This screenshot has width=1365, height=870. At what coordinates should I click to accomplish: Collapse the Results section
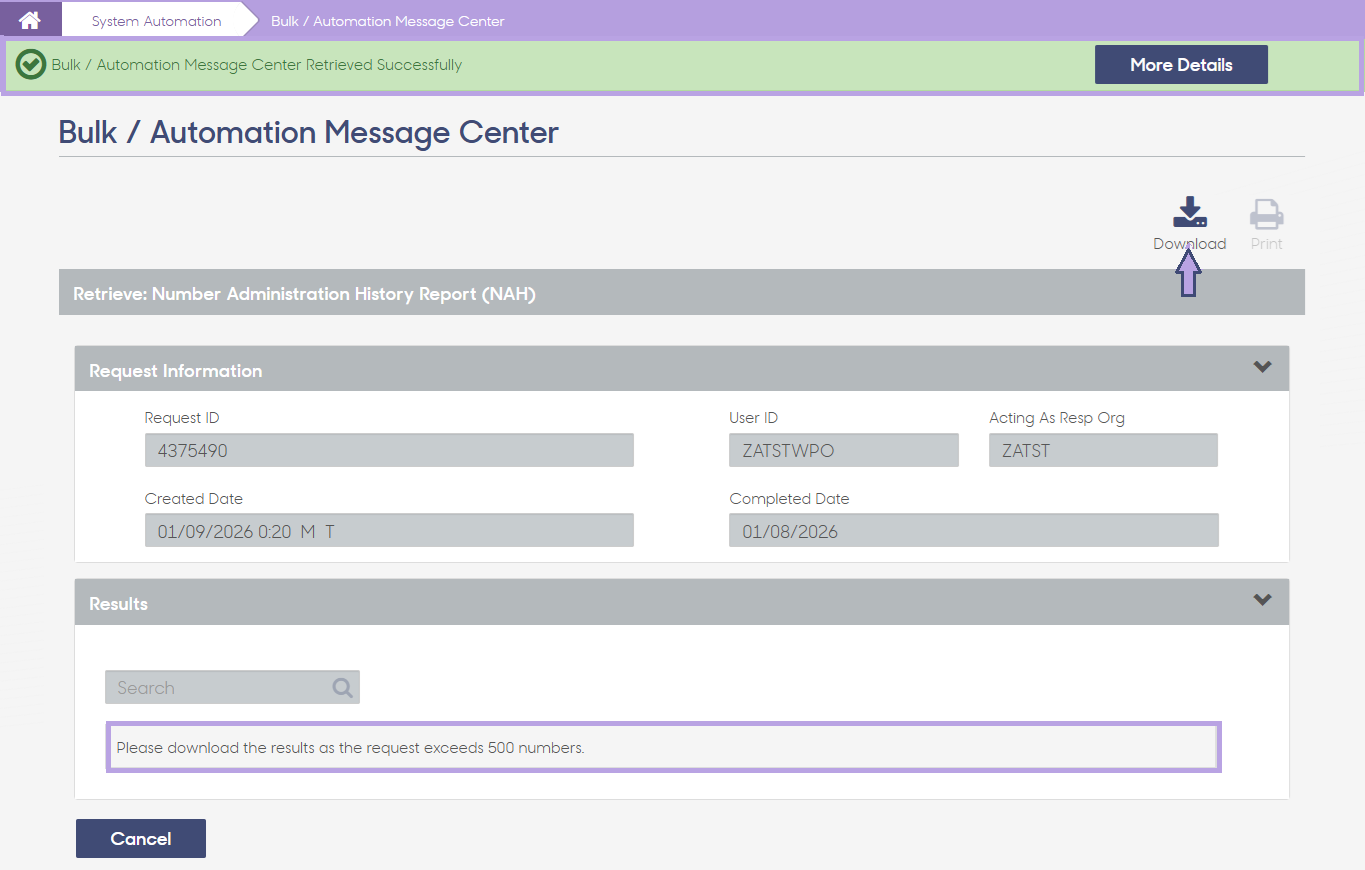pyautogui.click(x=1262, y=600)
